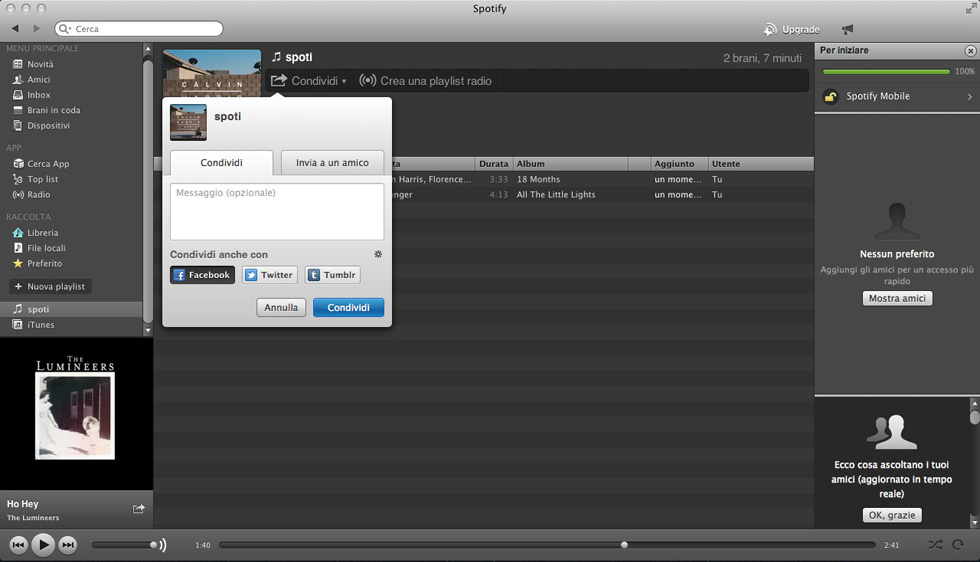Open share settings gear icon

(x=378, y=254)
